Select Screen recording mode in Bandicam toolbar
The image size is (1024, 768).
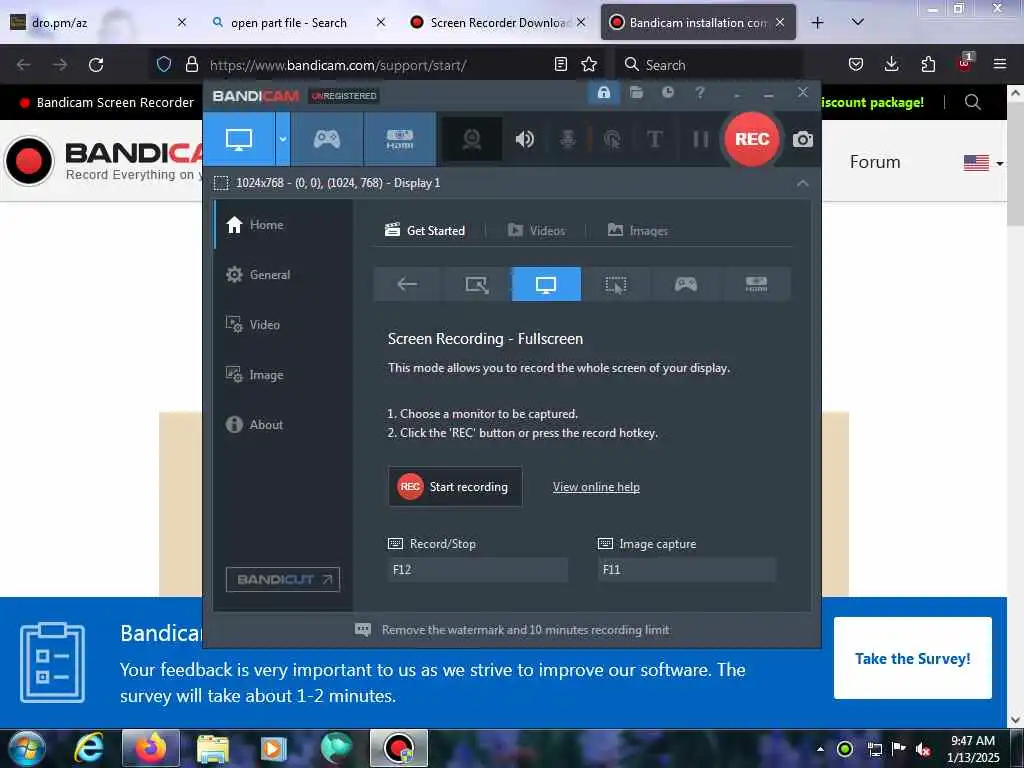click(x=238, y=139)
